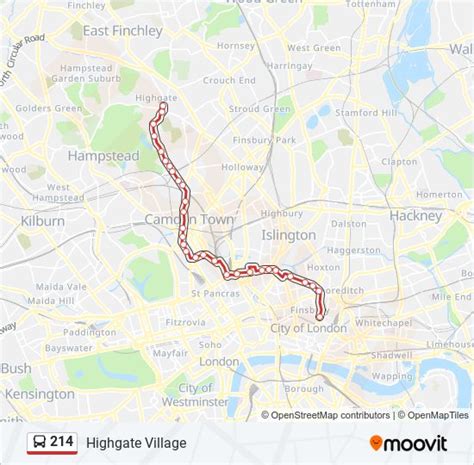Viewport: 474px width, 465px height.
Task: Click the Stamford Hill map label
Action: (x=366, y=113)
